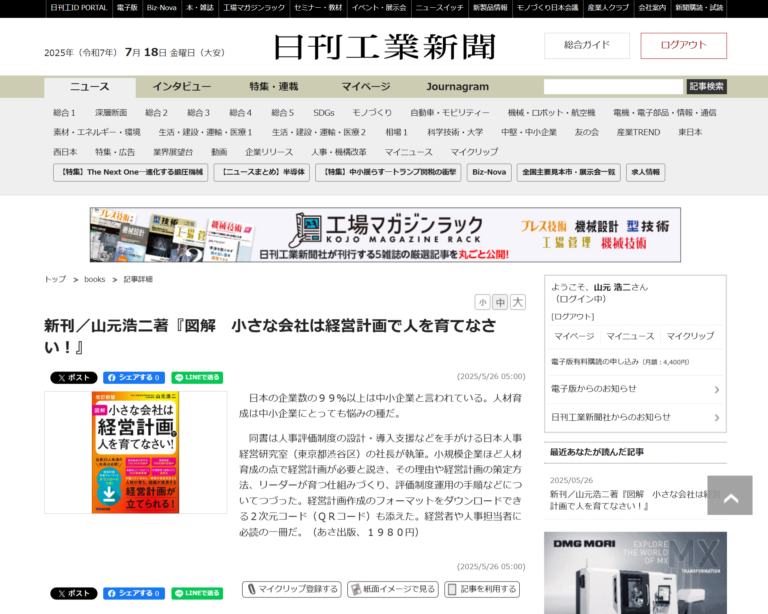This screenshot has width=768, height=614.
Task: Set the font size to large (大)
Action: (517, 302)
